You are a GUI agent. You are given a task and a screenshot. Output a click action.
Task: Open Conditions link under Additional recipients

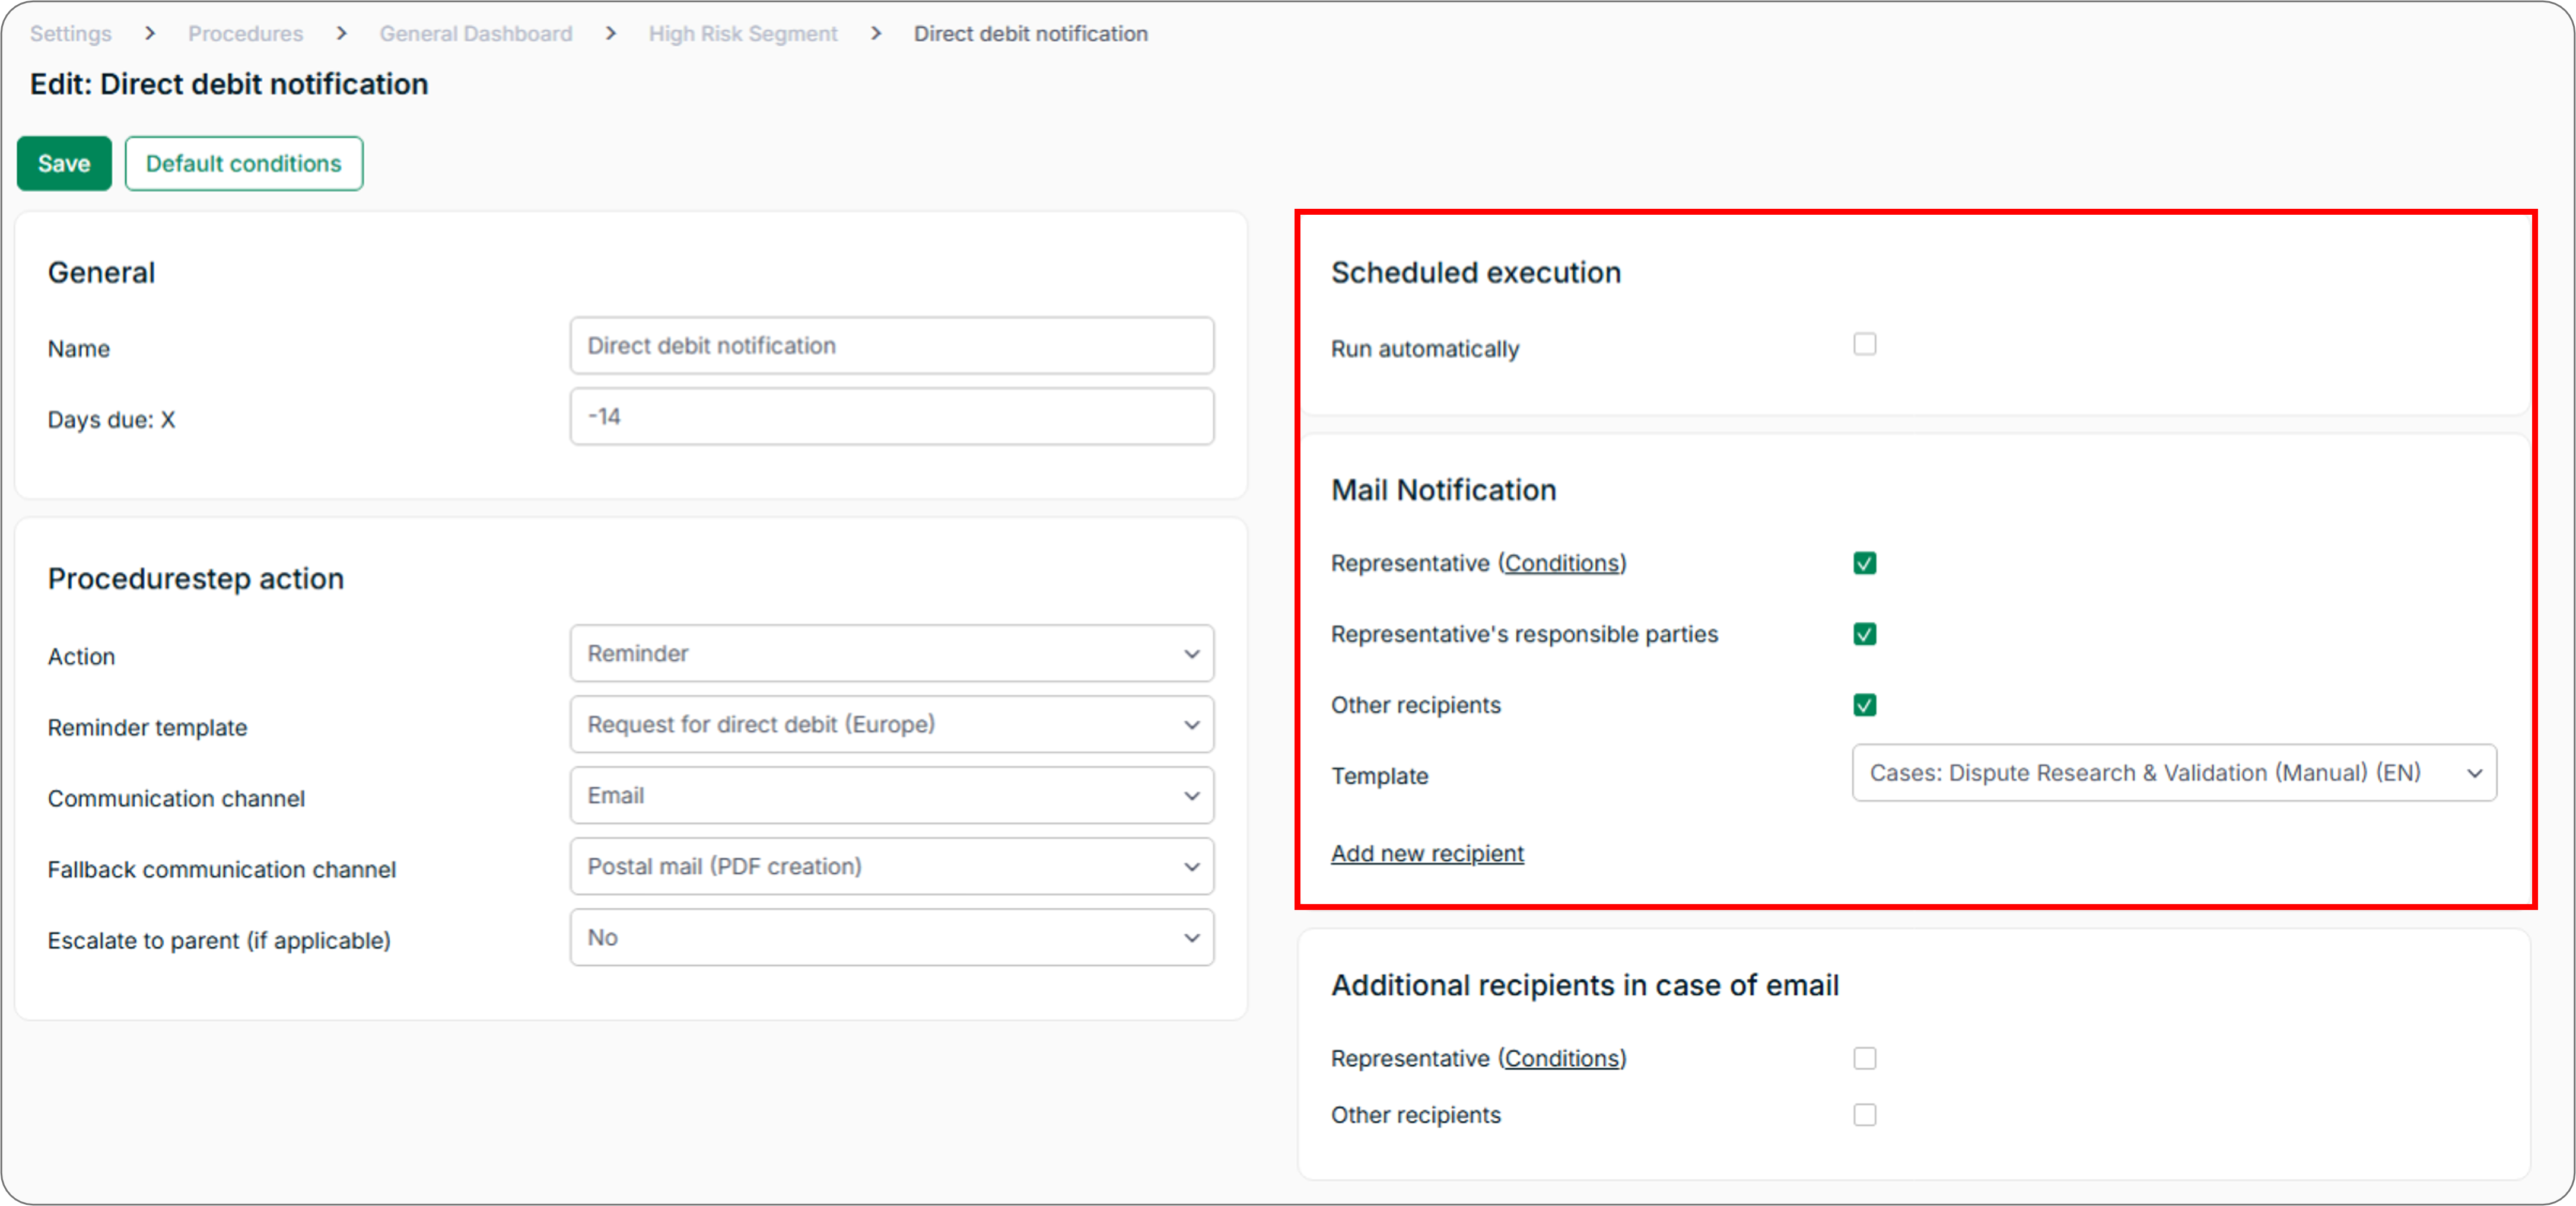[1562, 1059]
